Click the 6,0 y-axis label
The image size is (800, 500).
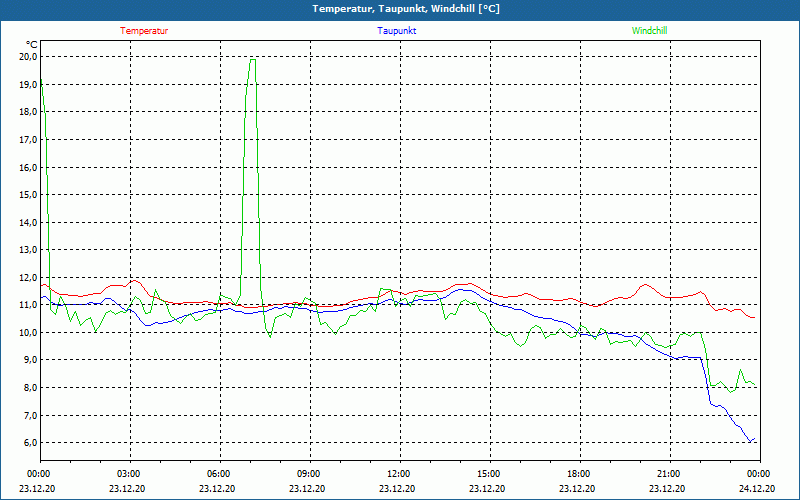pyautogui.click(x=30, y=442)
